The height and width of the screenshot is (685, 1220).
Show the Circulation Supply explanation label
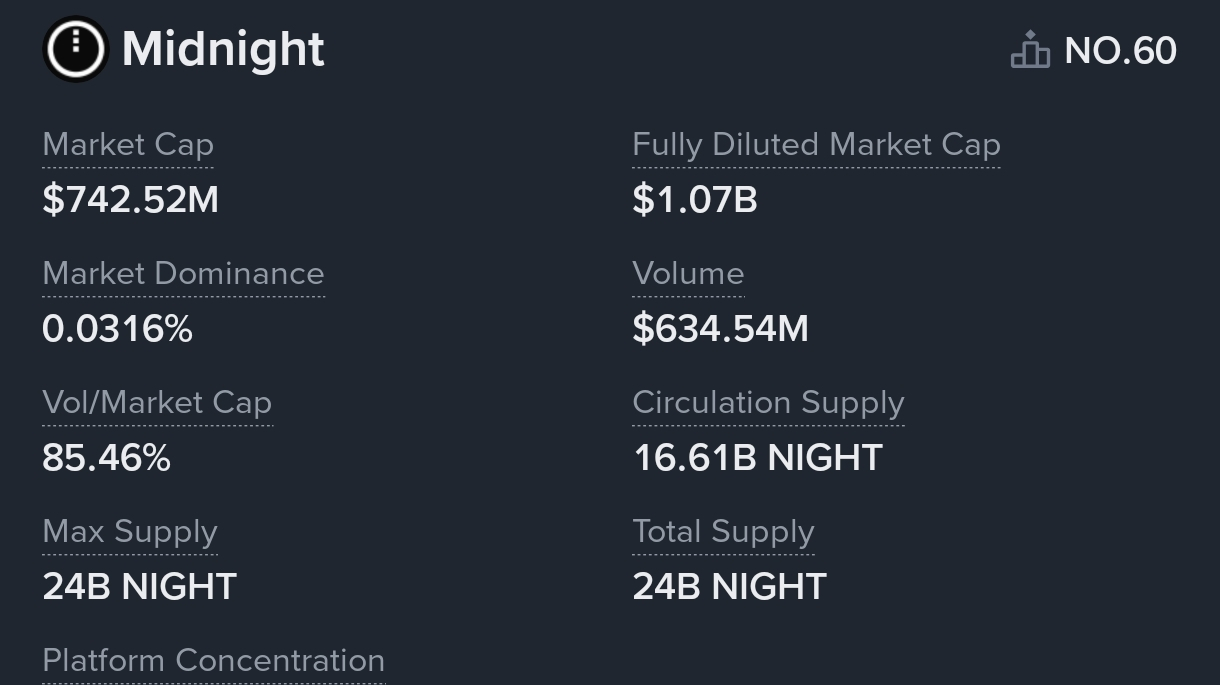tap(768, 403)
